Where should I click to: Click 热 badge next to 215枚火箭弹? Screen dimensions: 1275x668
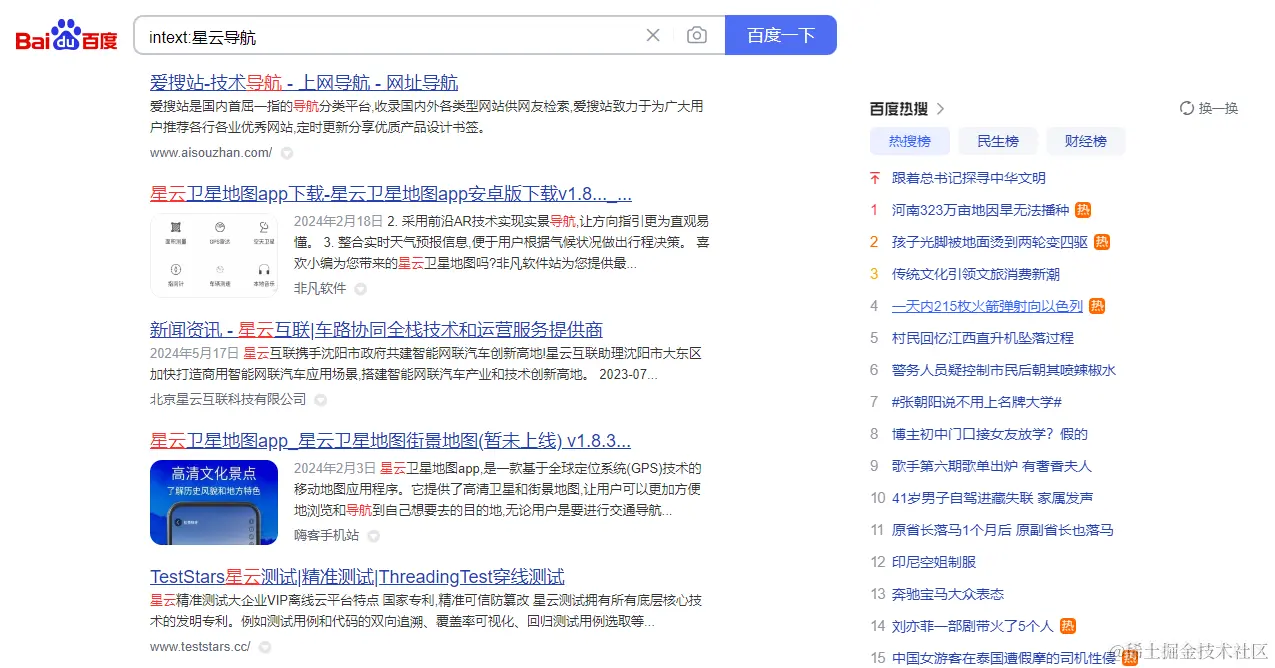click(1097, 306)
